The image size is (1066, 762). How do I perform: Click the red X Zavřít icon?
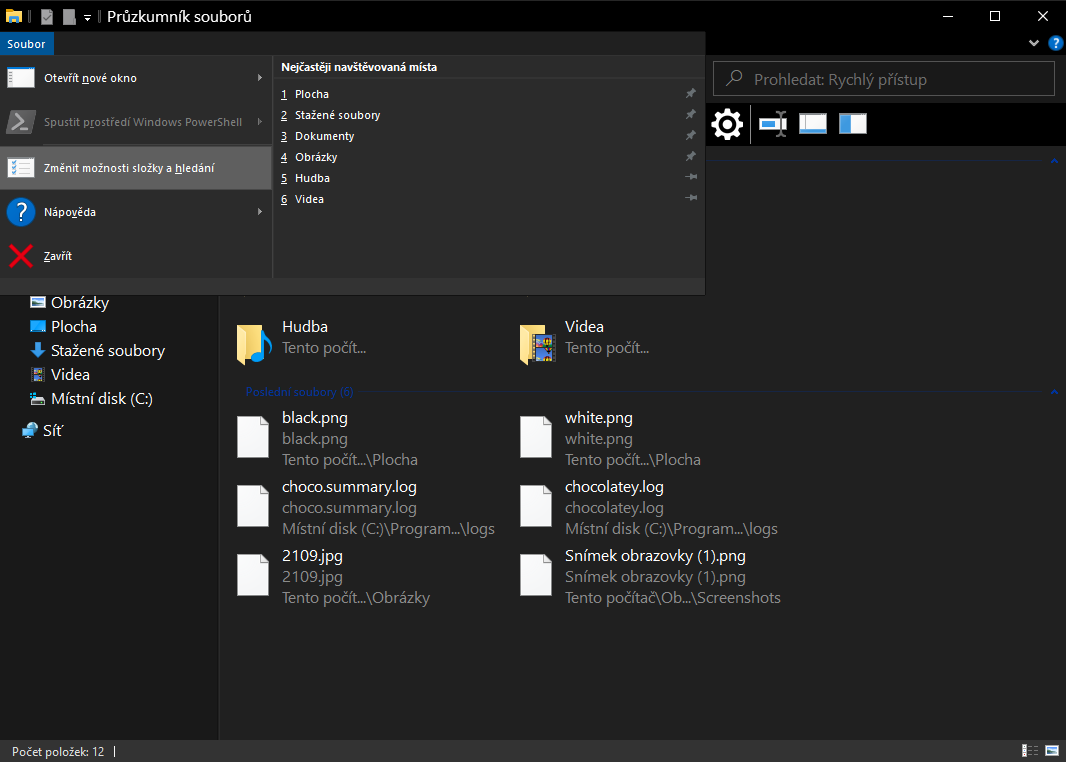coord(21,256)
